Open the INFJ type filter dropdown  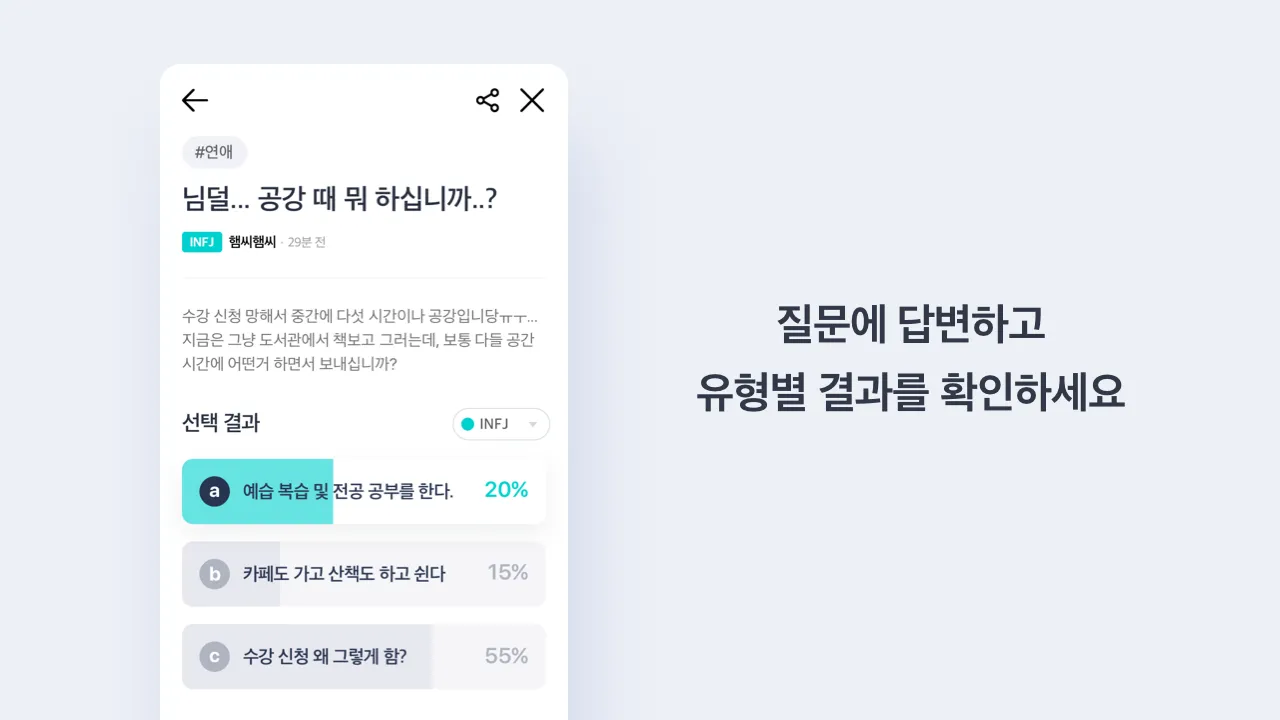[501, 424]
